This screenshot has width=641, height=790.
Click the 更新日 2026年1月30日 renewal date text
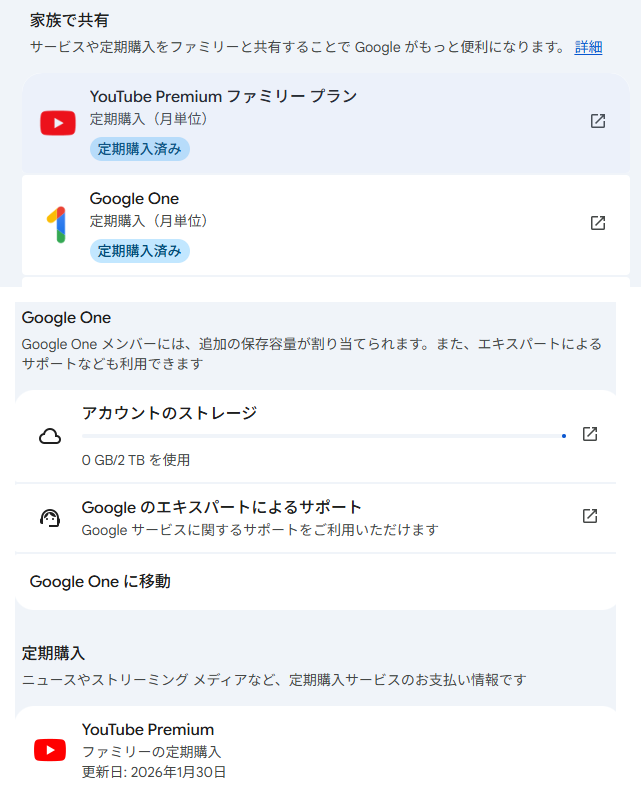click(154, 772)
